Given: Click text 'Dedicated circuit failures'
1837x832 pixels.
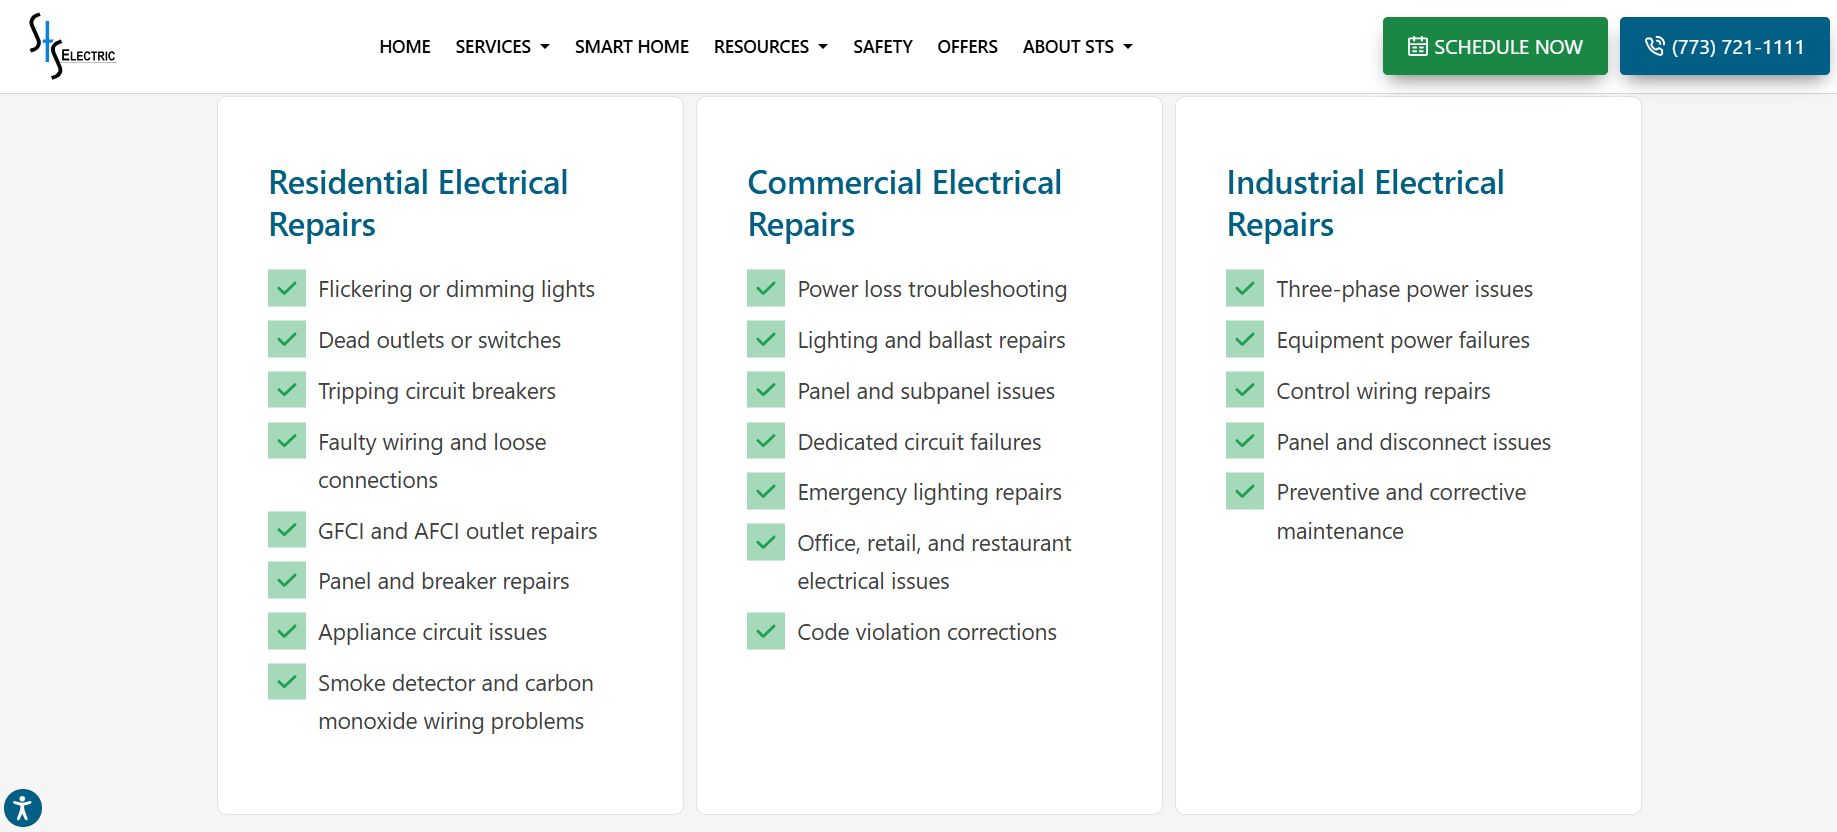Looking at the screenshot, I should coord(919,442).
